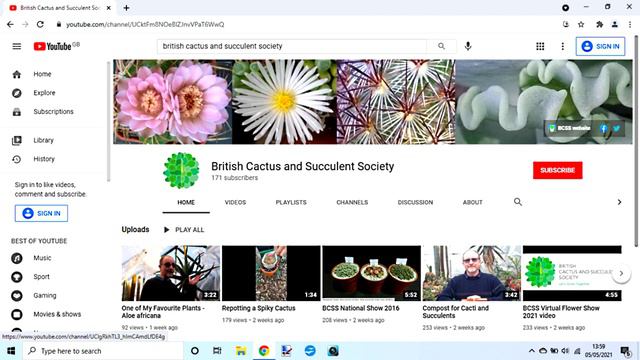
Task: Open the channel's Facebook link in banner
Action: tap(603, 129)
